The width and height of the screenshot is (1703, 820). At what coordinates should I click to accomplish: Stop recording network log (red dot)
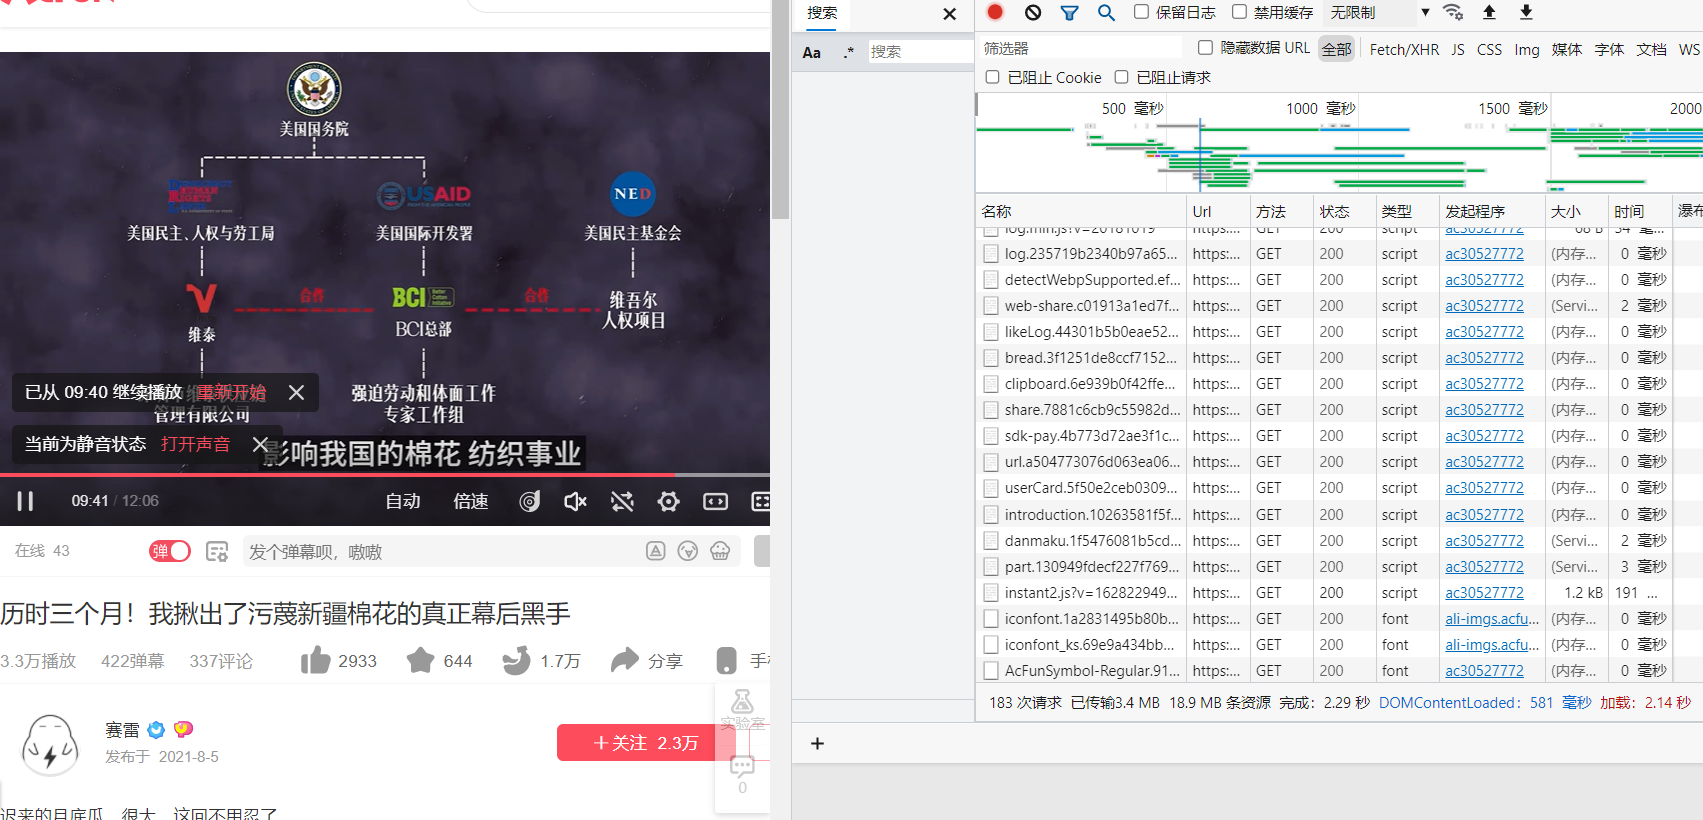tap(995, 12)
